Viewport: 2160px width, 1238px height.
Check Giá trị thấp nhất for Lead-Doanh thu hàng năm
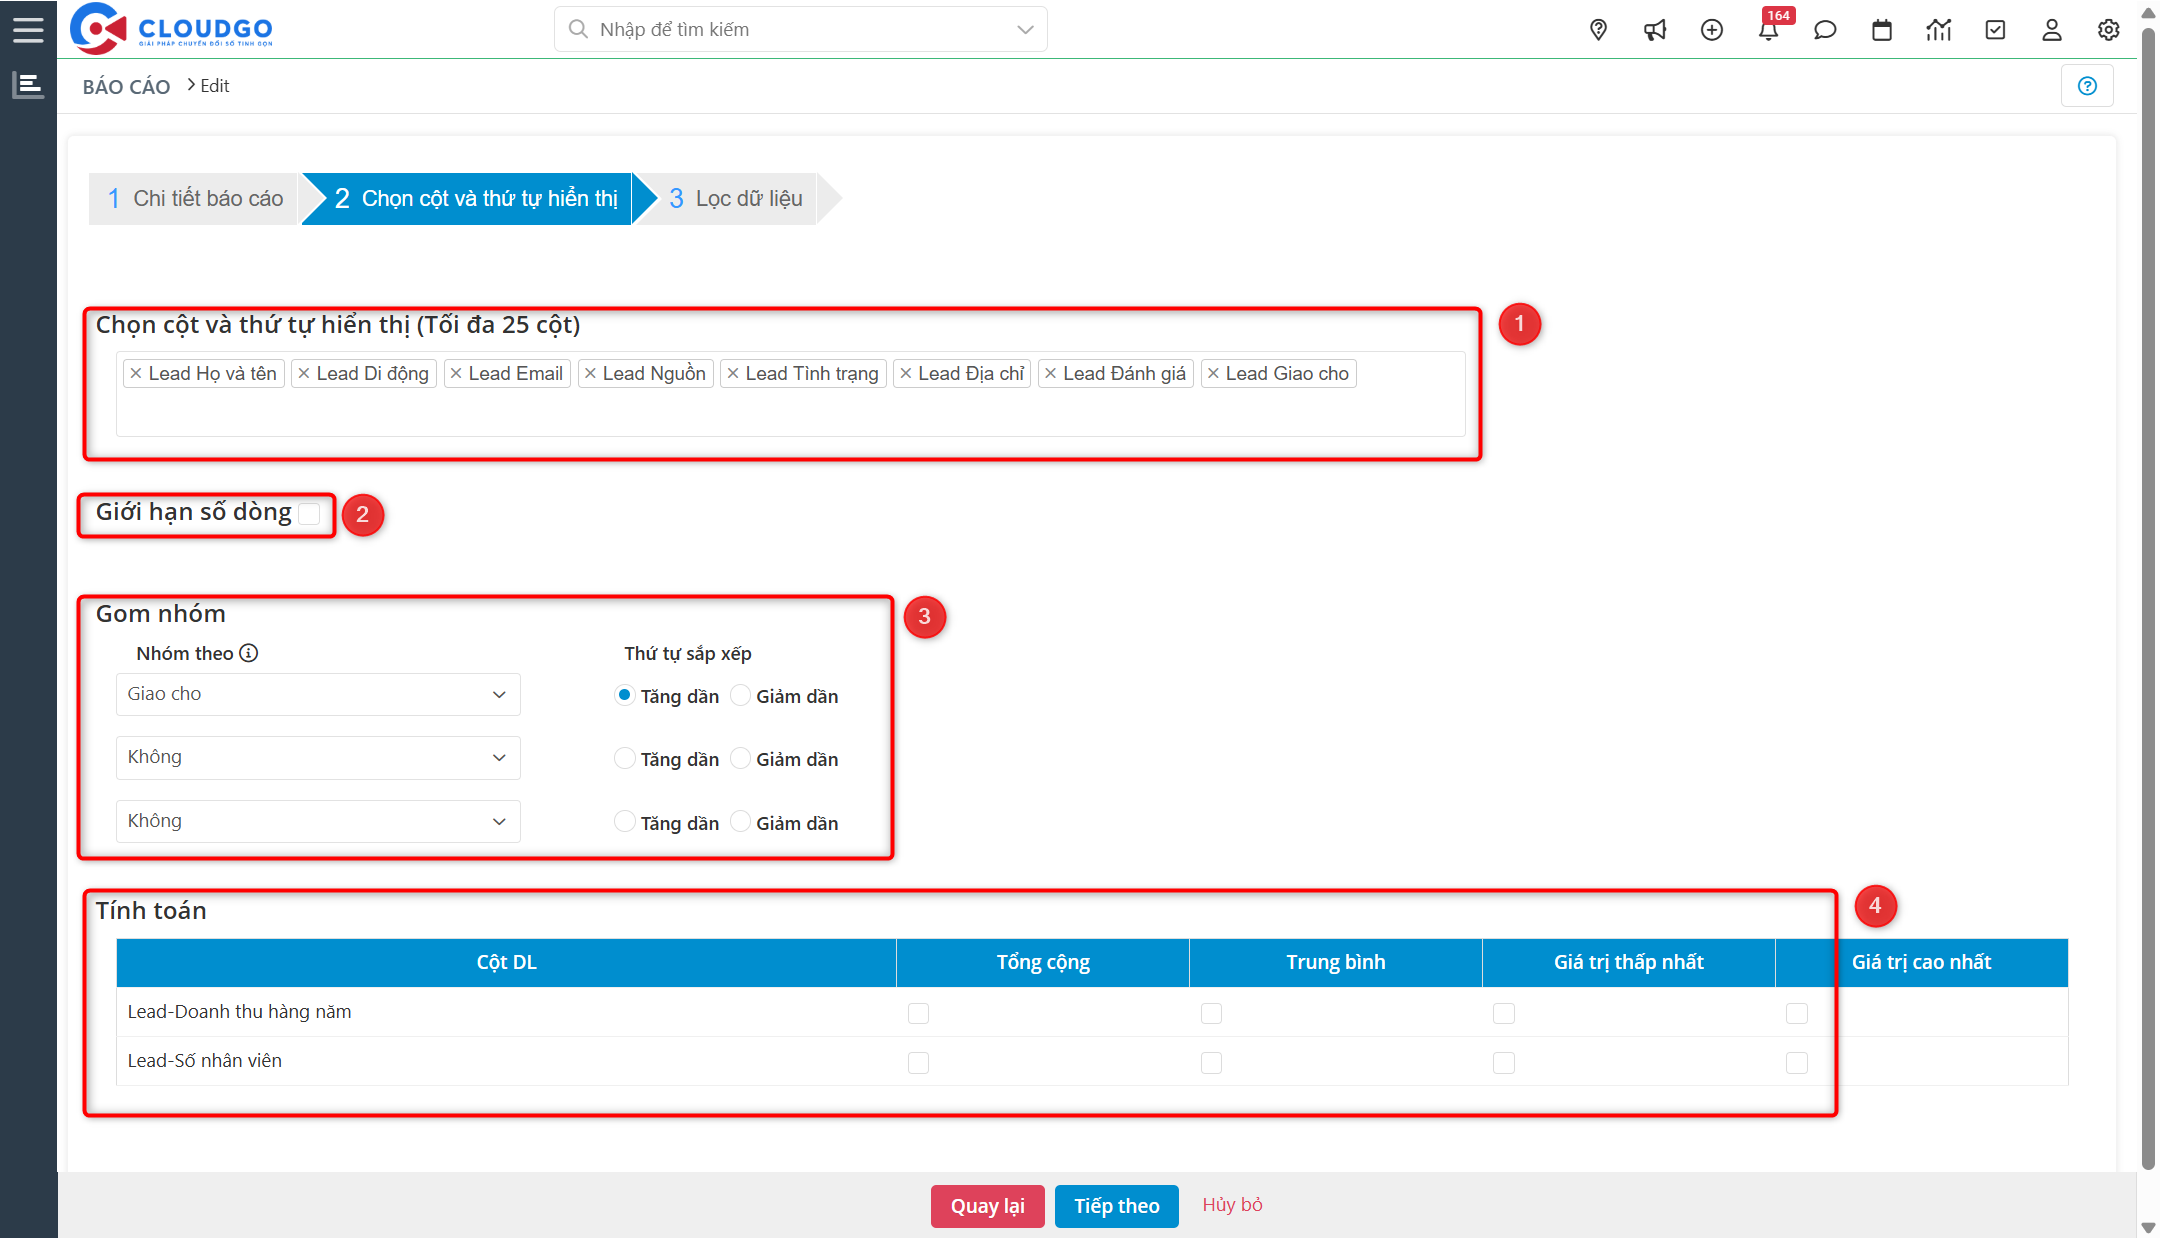pyautogui.click(x=1504, y=1013)
